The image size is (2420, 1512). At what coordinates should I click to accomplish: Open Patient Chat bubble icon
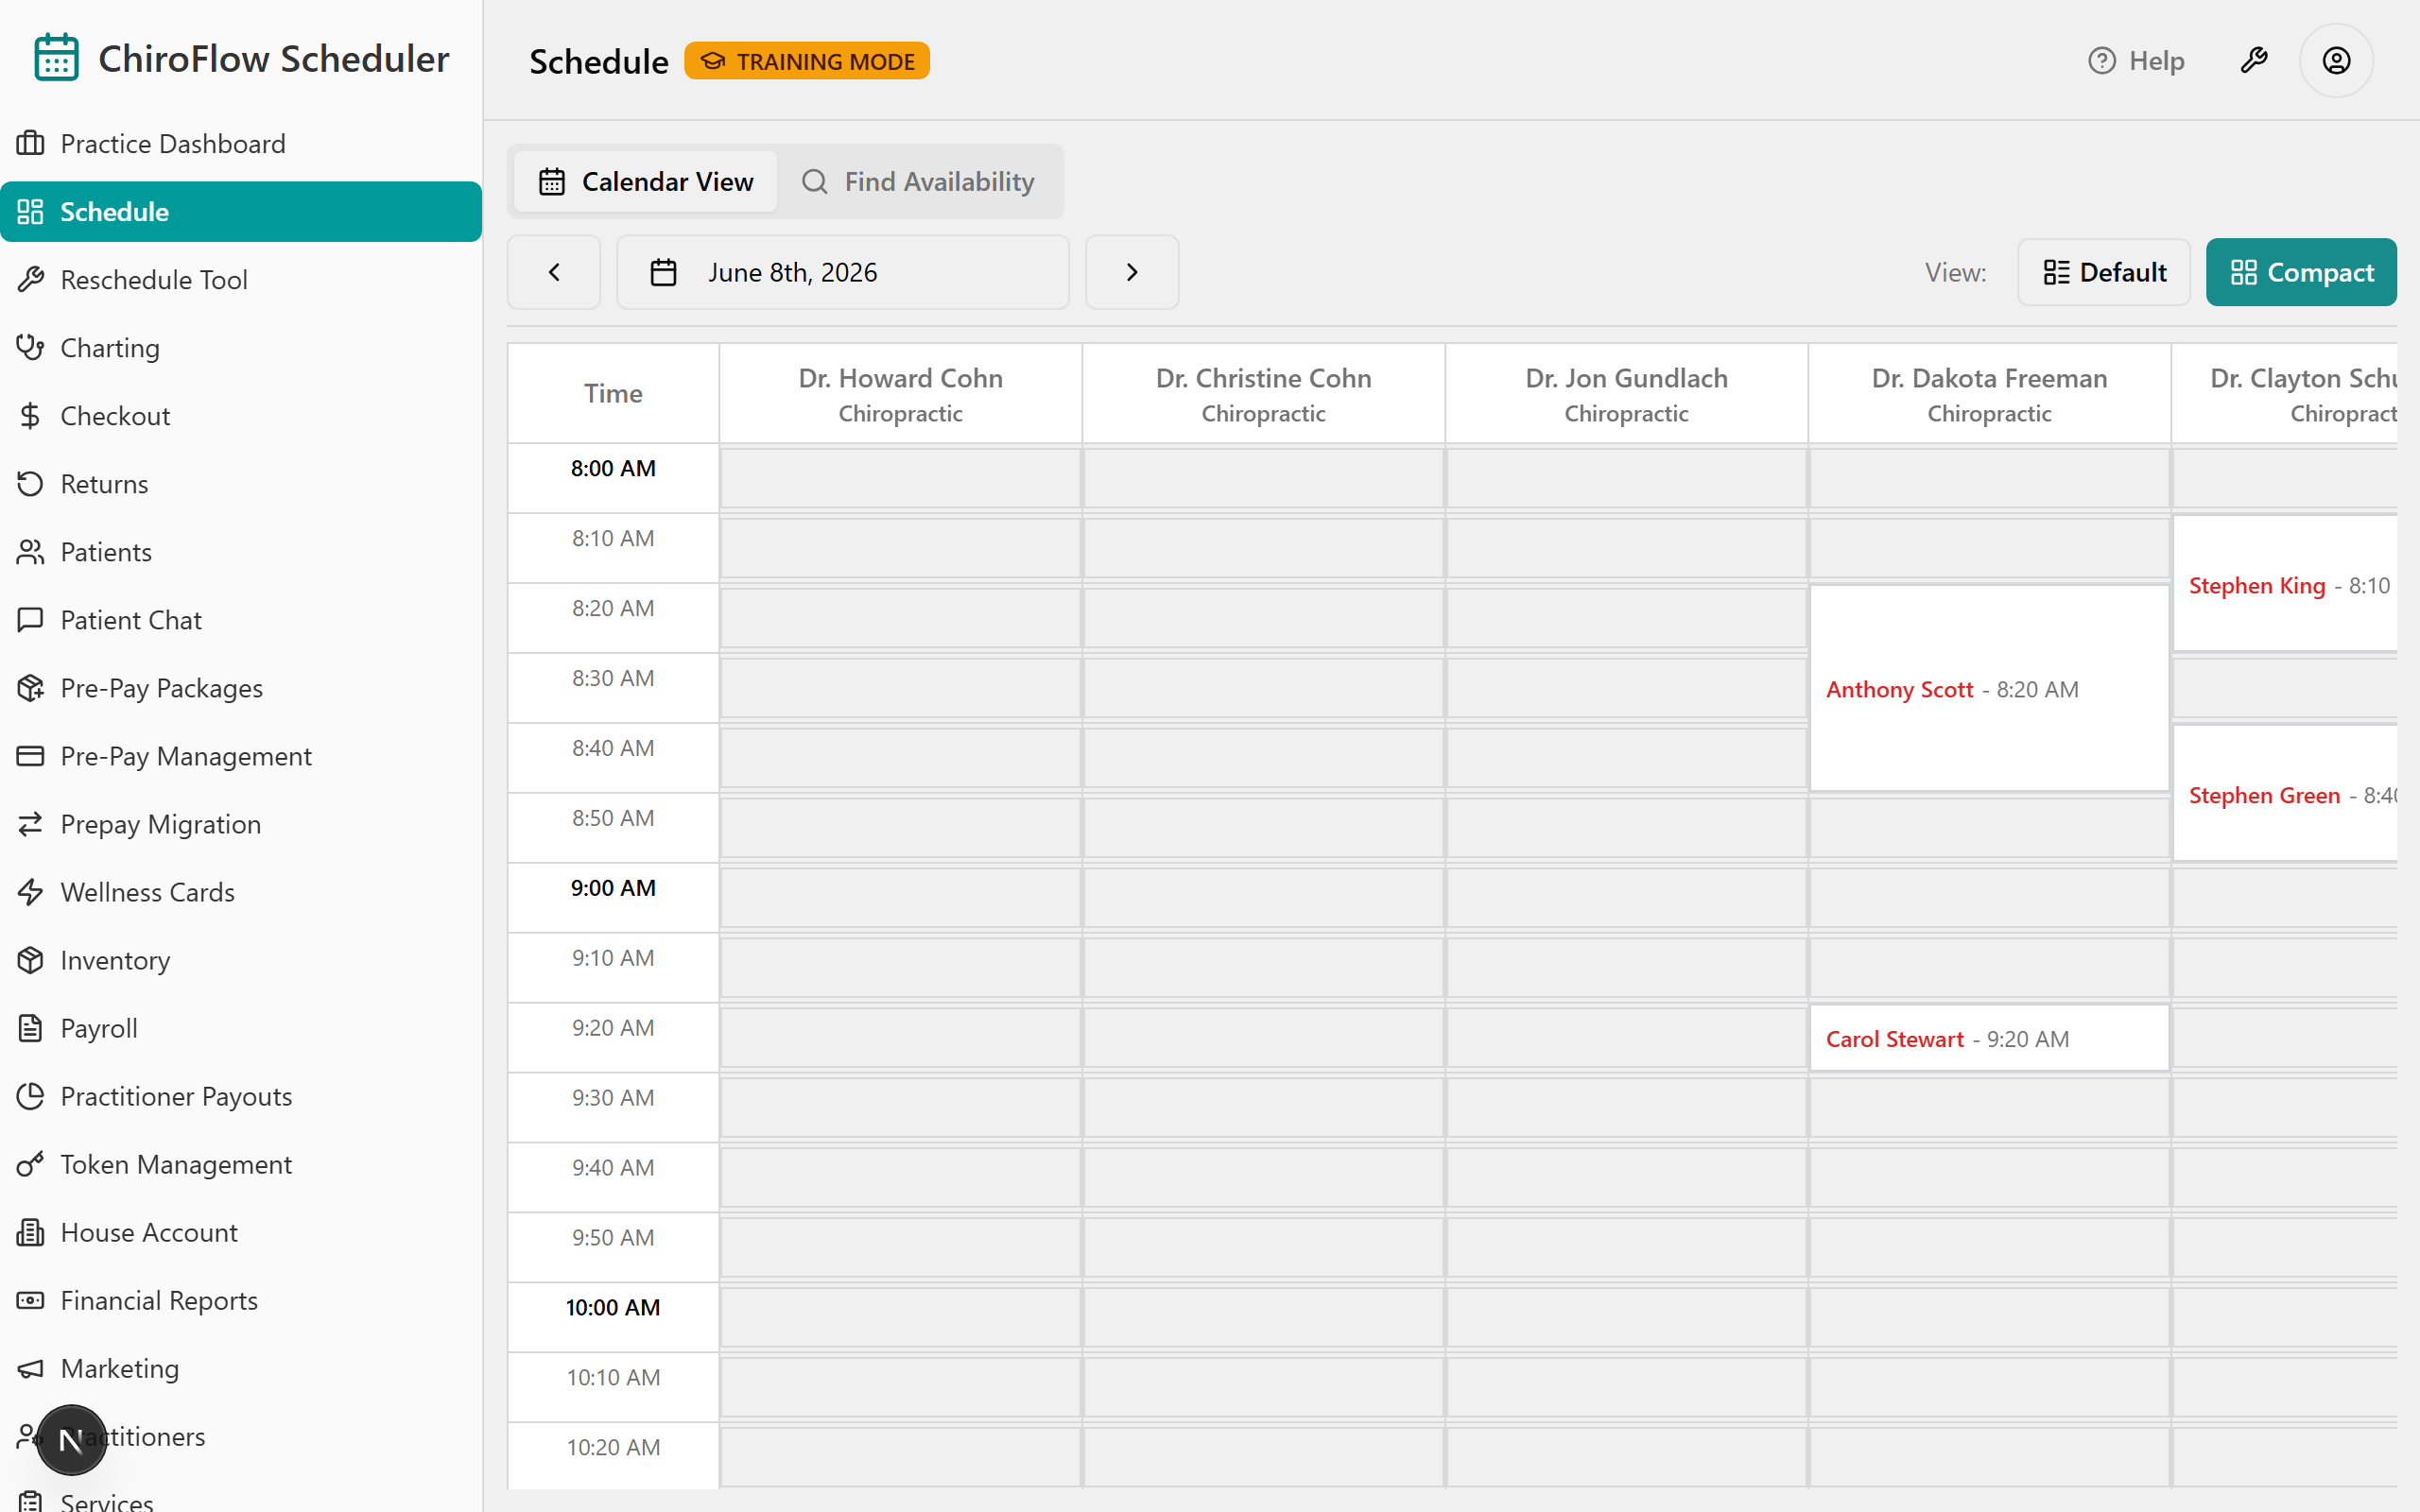pos(30,620)
